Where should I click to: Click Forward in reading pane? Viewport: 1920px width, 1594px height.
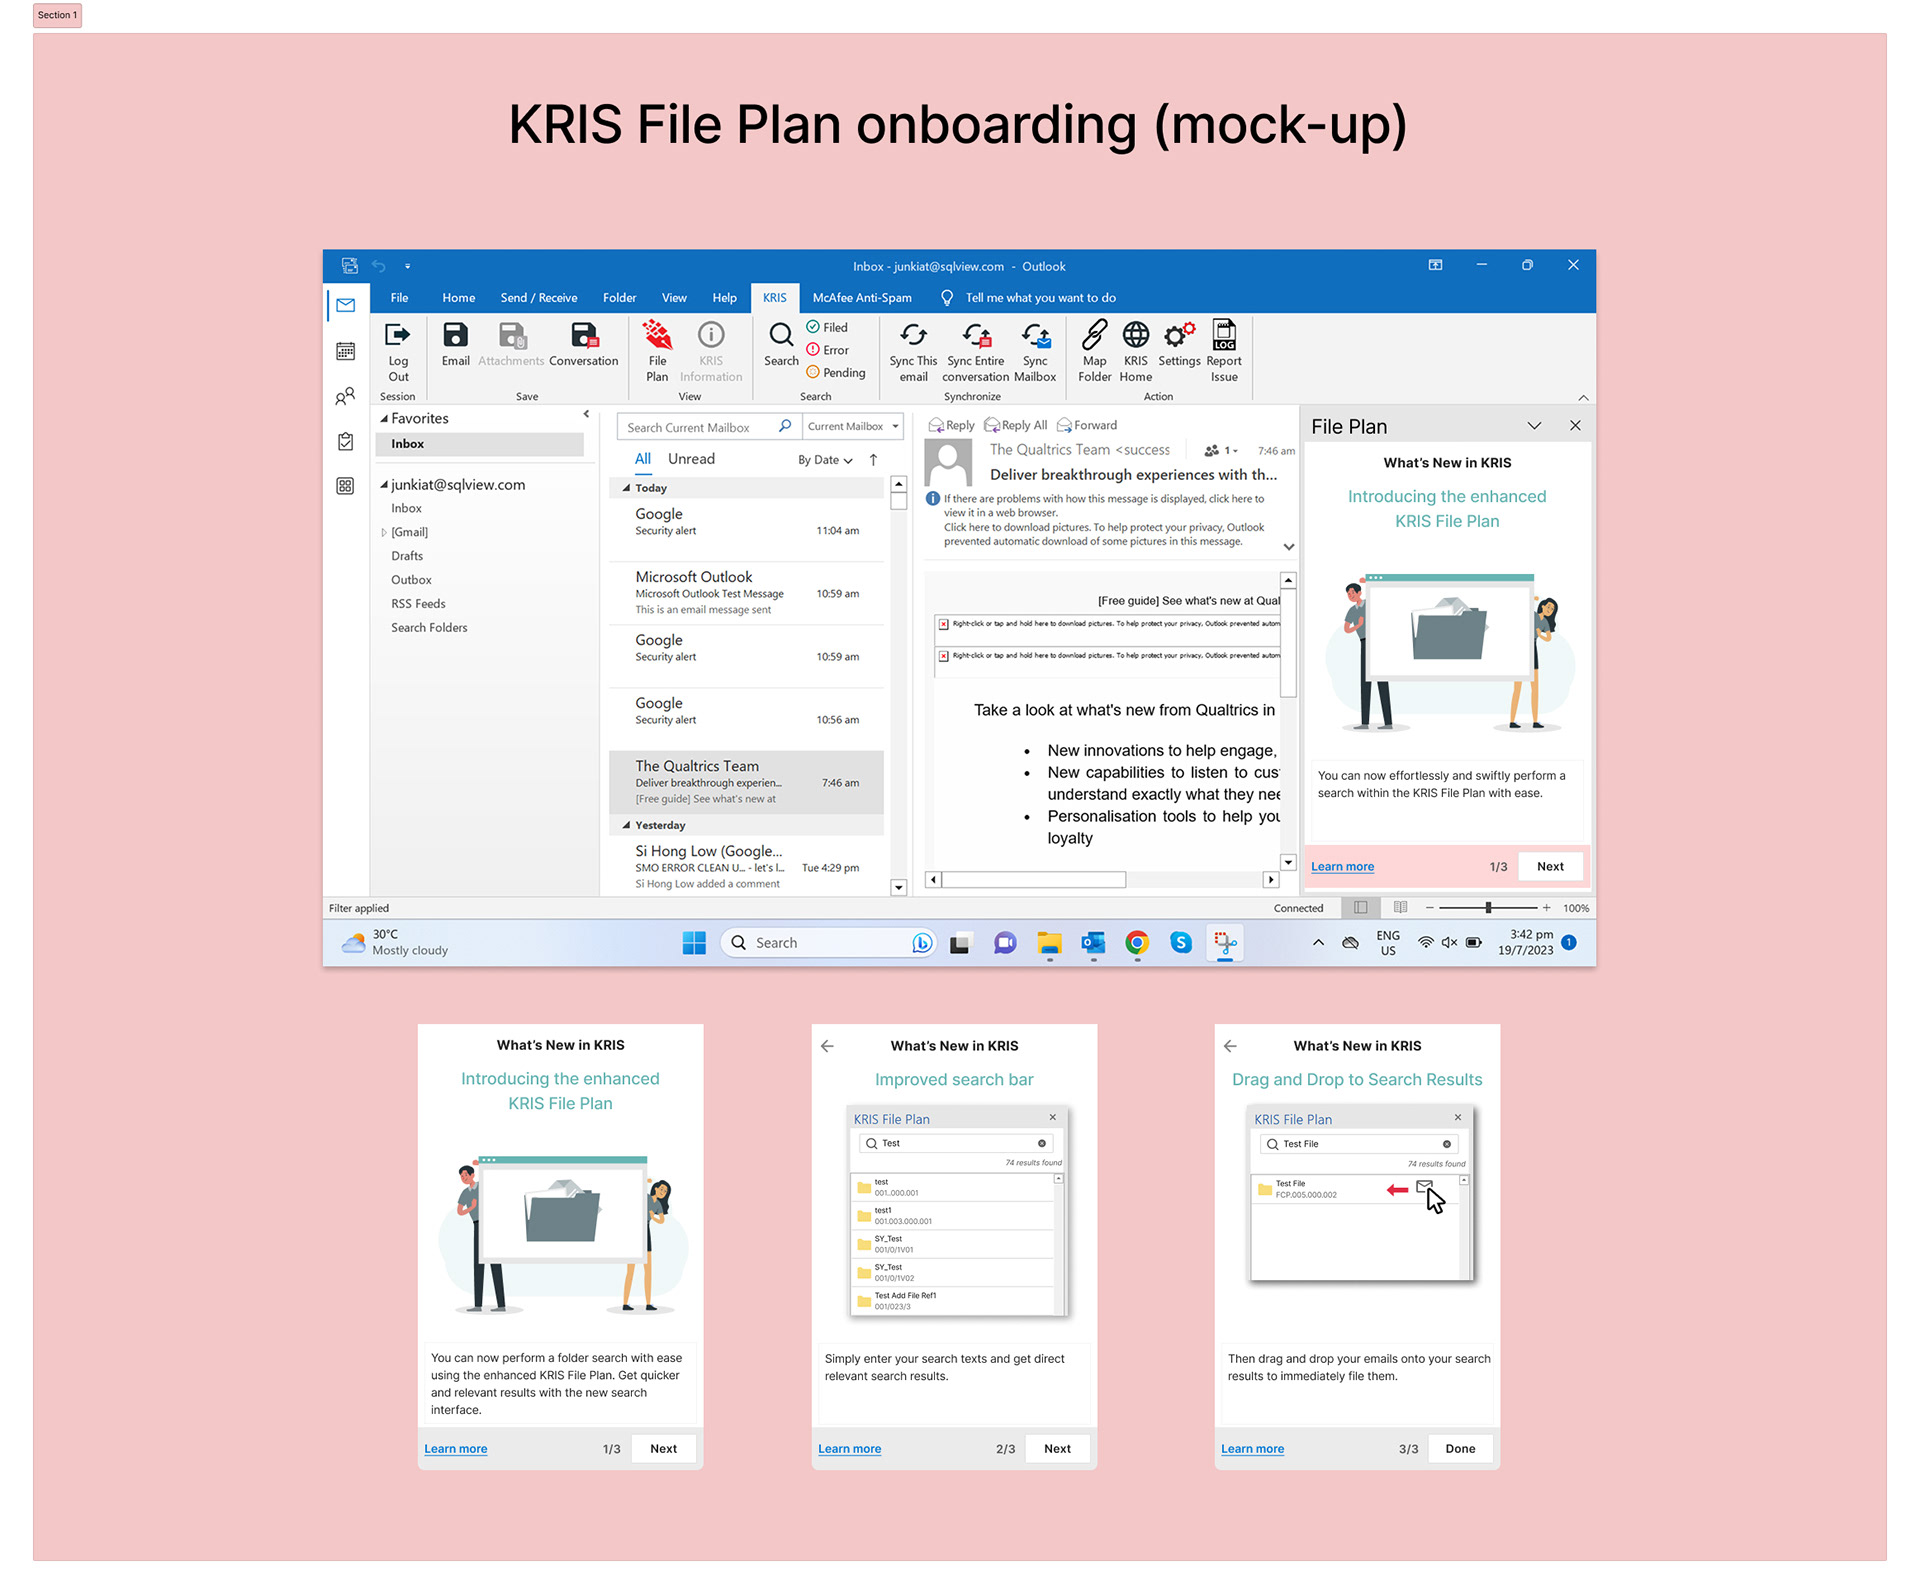(1087, 425)
